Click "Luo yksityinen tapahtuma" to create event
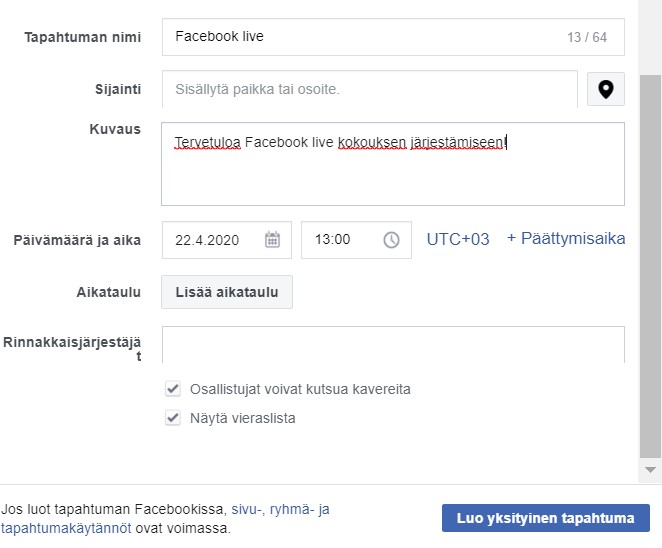The width and height of the screenshot is (662, 548). (x=545, y=518)
